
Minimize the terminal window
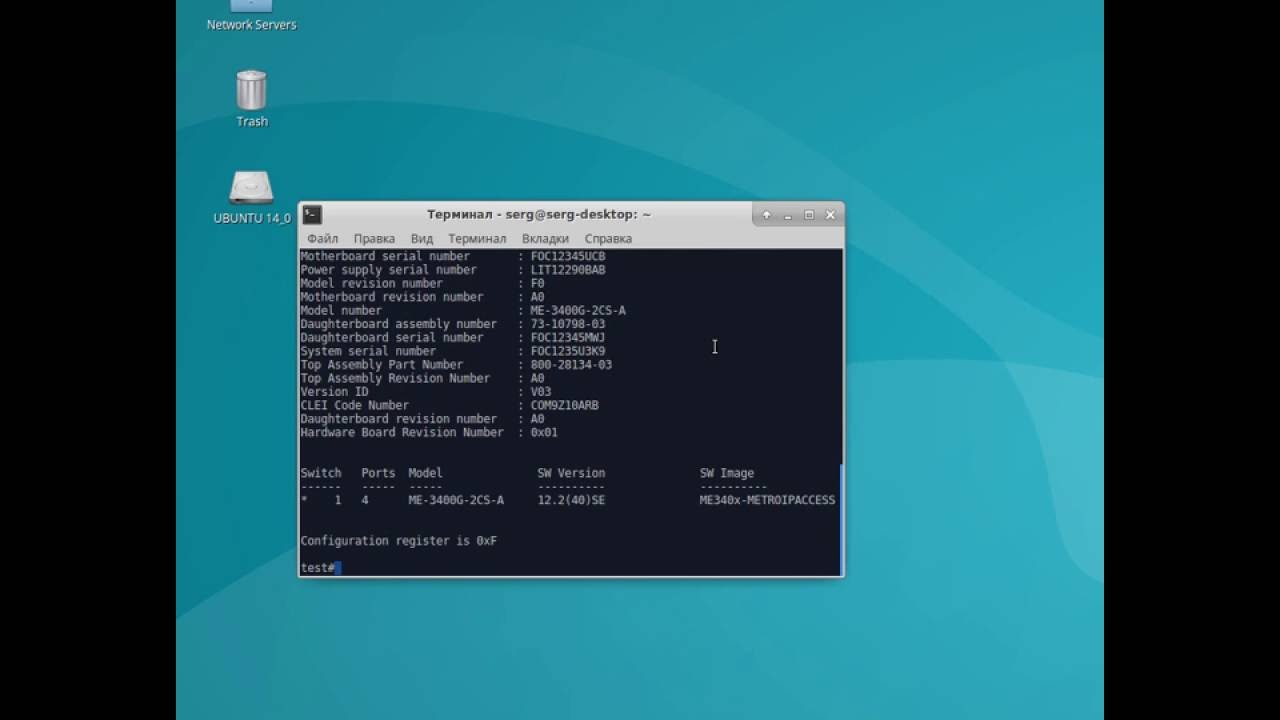(x=788, y=214)
